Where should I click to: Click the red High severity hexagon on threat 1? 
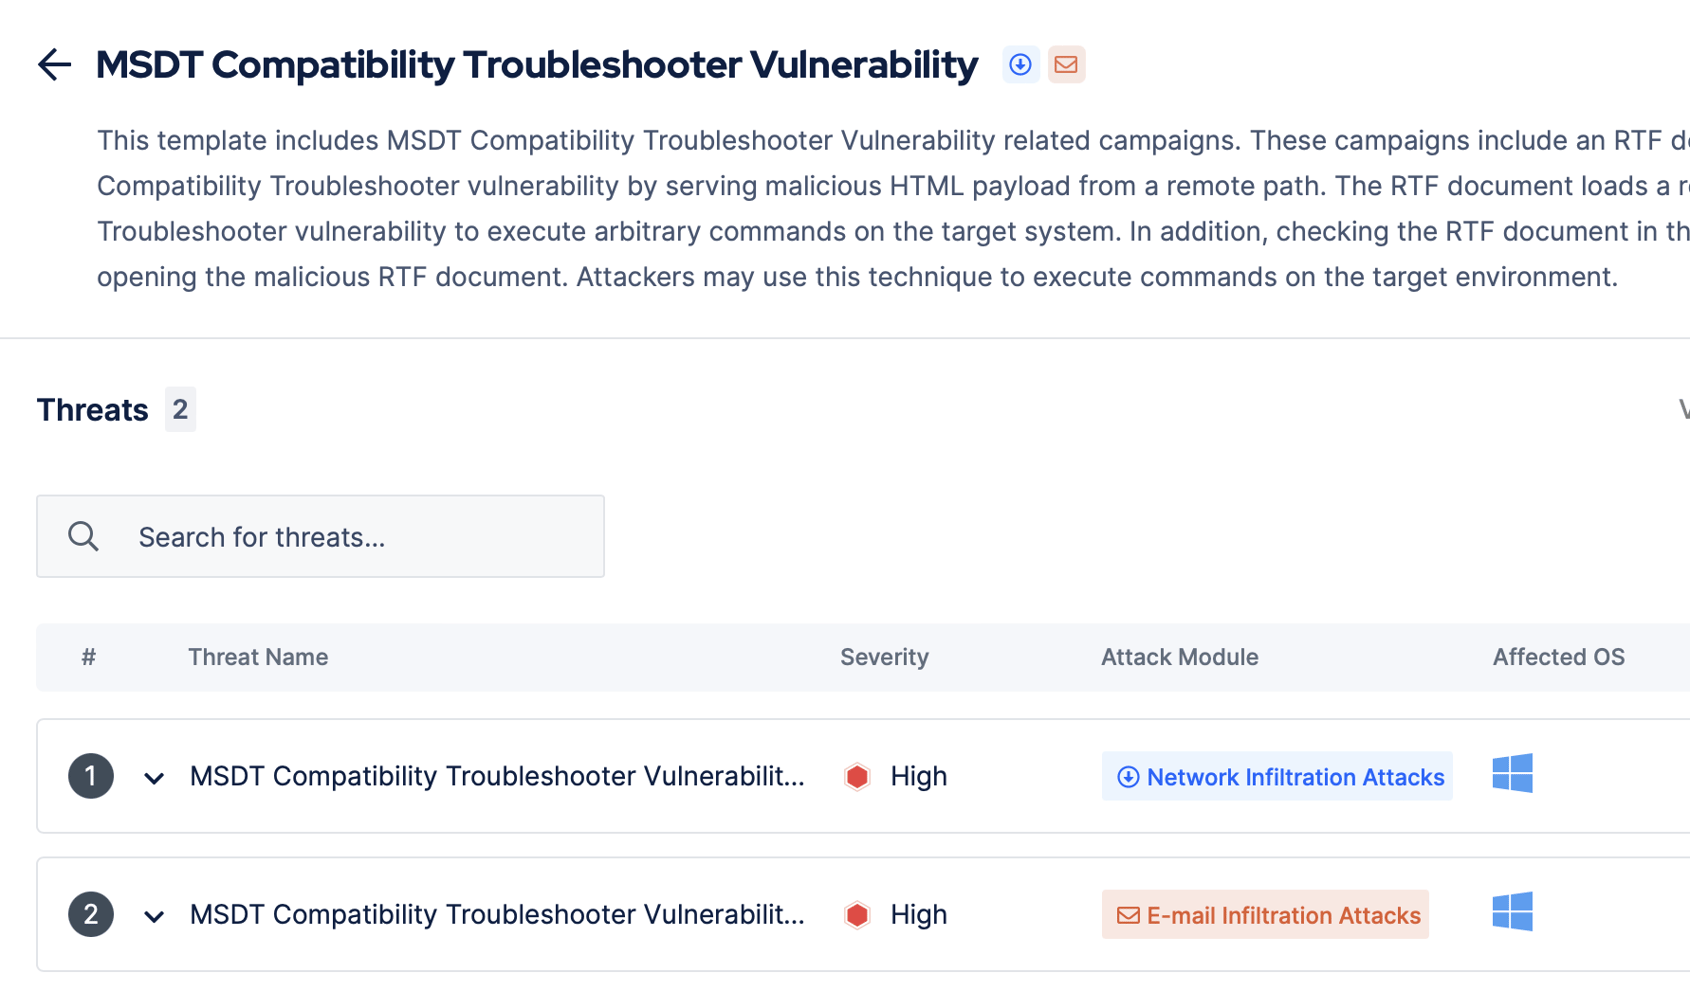[x=857, y=776]
